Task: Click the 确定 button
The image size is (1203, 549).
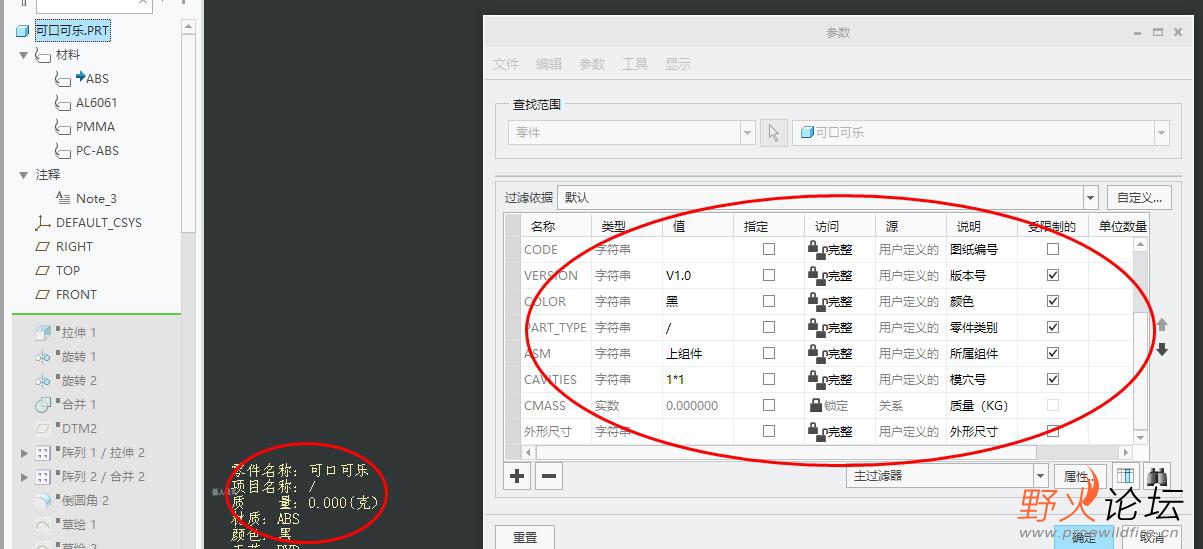Action: (x=1084, y=537)
